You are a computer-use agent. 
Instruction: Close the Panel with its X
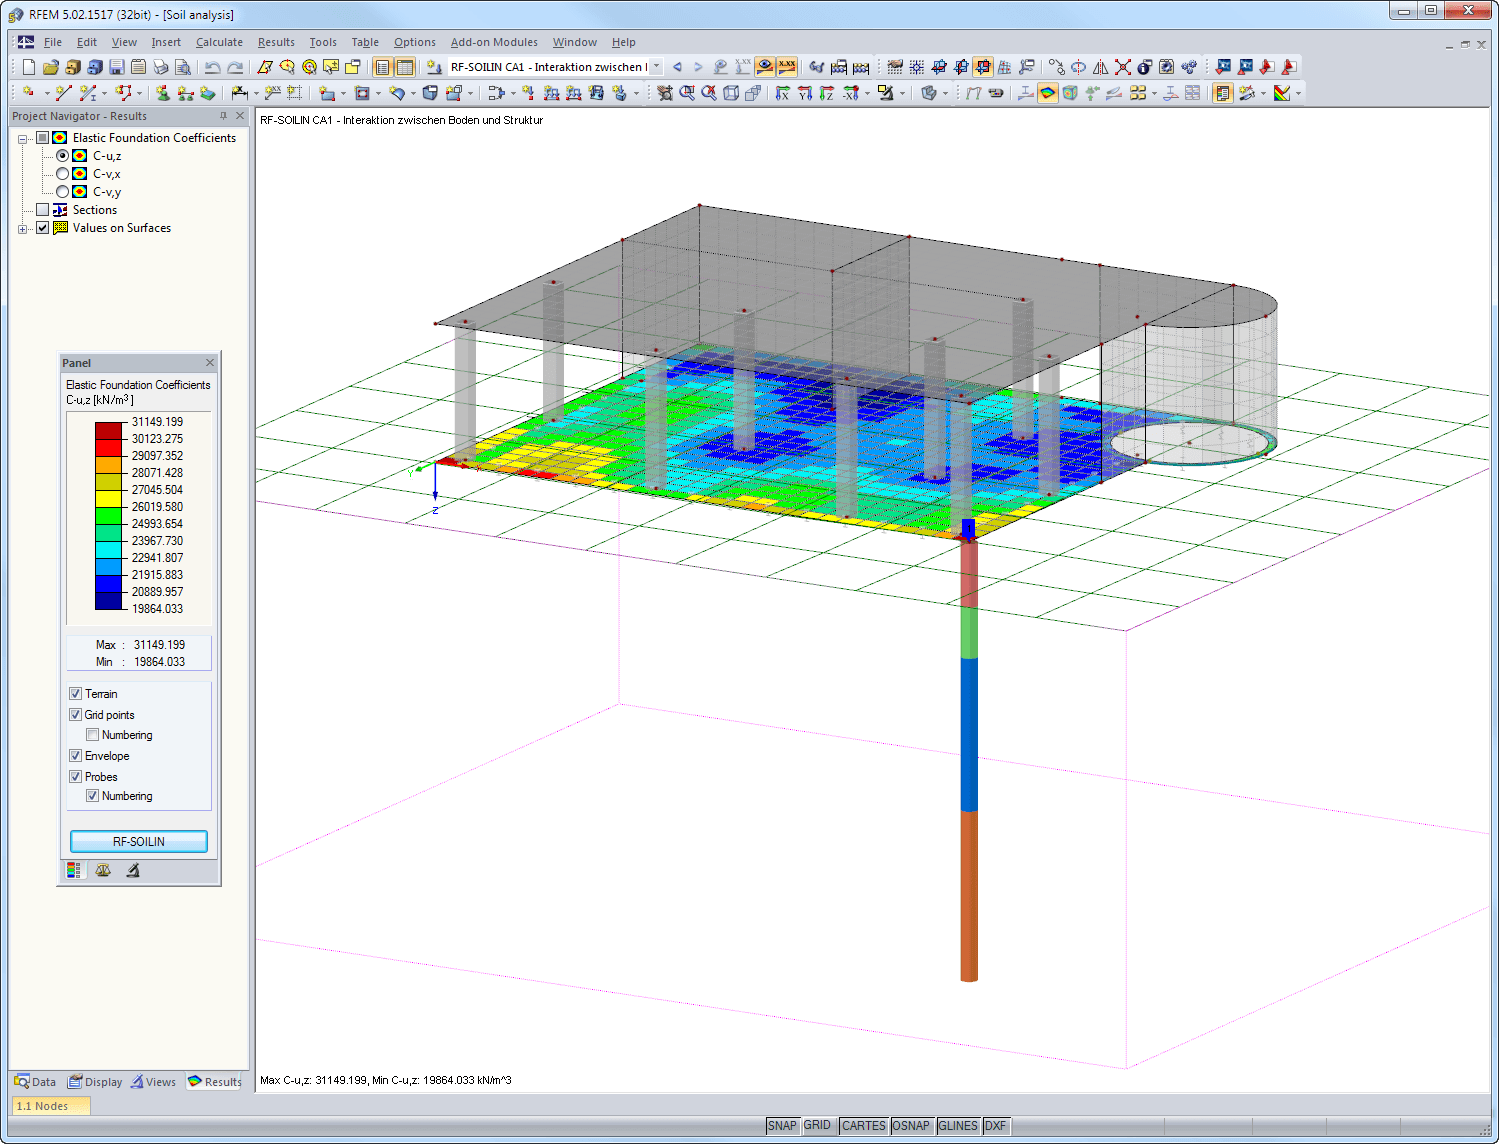coord(210,363)
